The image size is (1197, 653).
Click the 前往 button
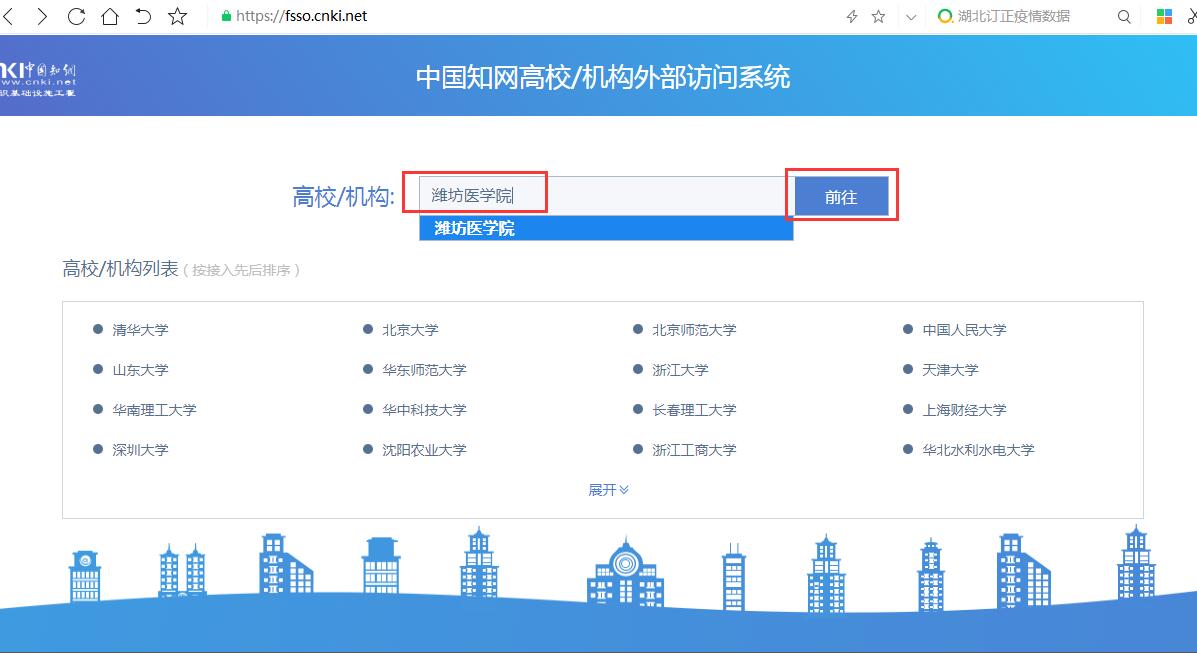tap(841, 197)
